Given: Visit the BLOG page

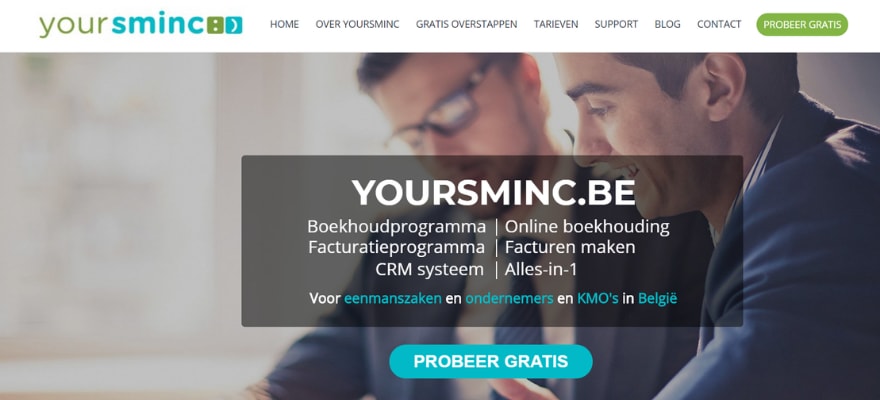Looking at the screenshot, I should (667, 25).
